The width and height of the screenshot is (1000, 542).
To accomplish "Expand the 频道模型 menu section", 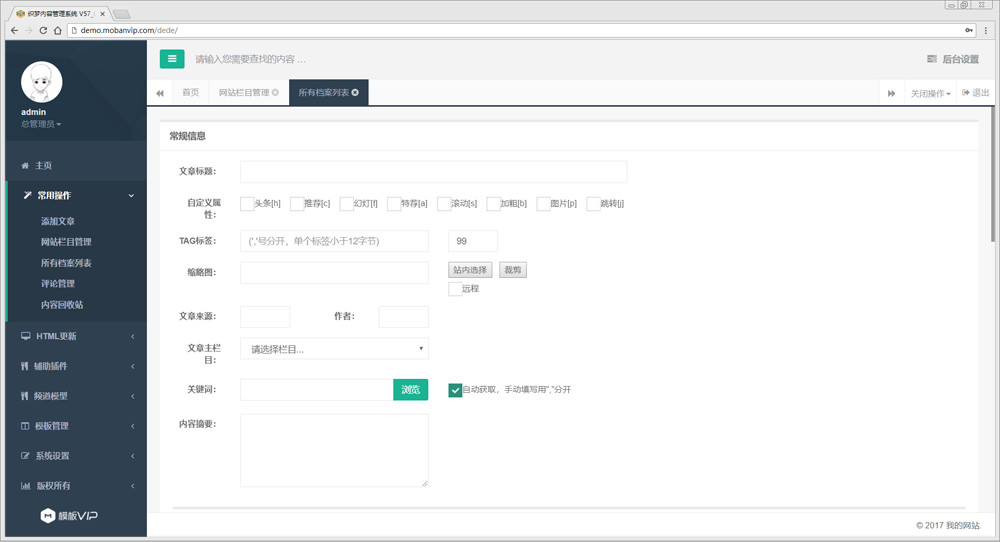I will tap(133, 396).
